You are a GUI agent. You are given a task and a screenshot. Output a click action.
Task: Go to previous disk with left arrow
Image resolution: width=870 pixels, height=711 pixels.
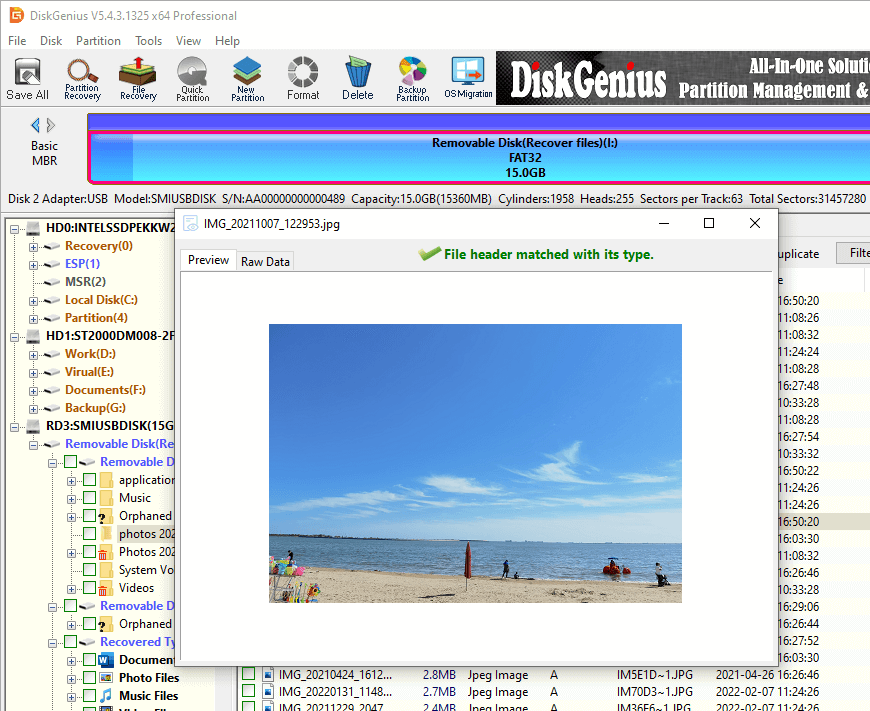pyautogui.click(x=36, y=125)
